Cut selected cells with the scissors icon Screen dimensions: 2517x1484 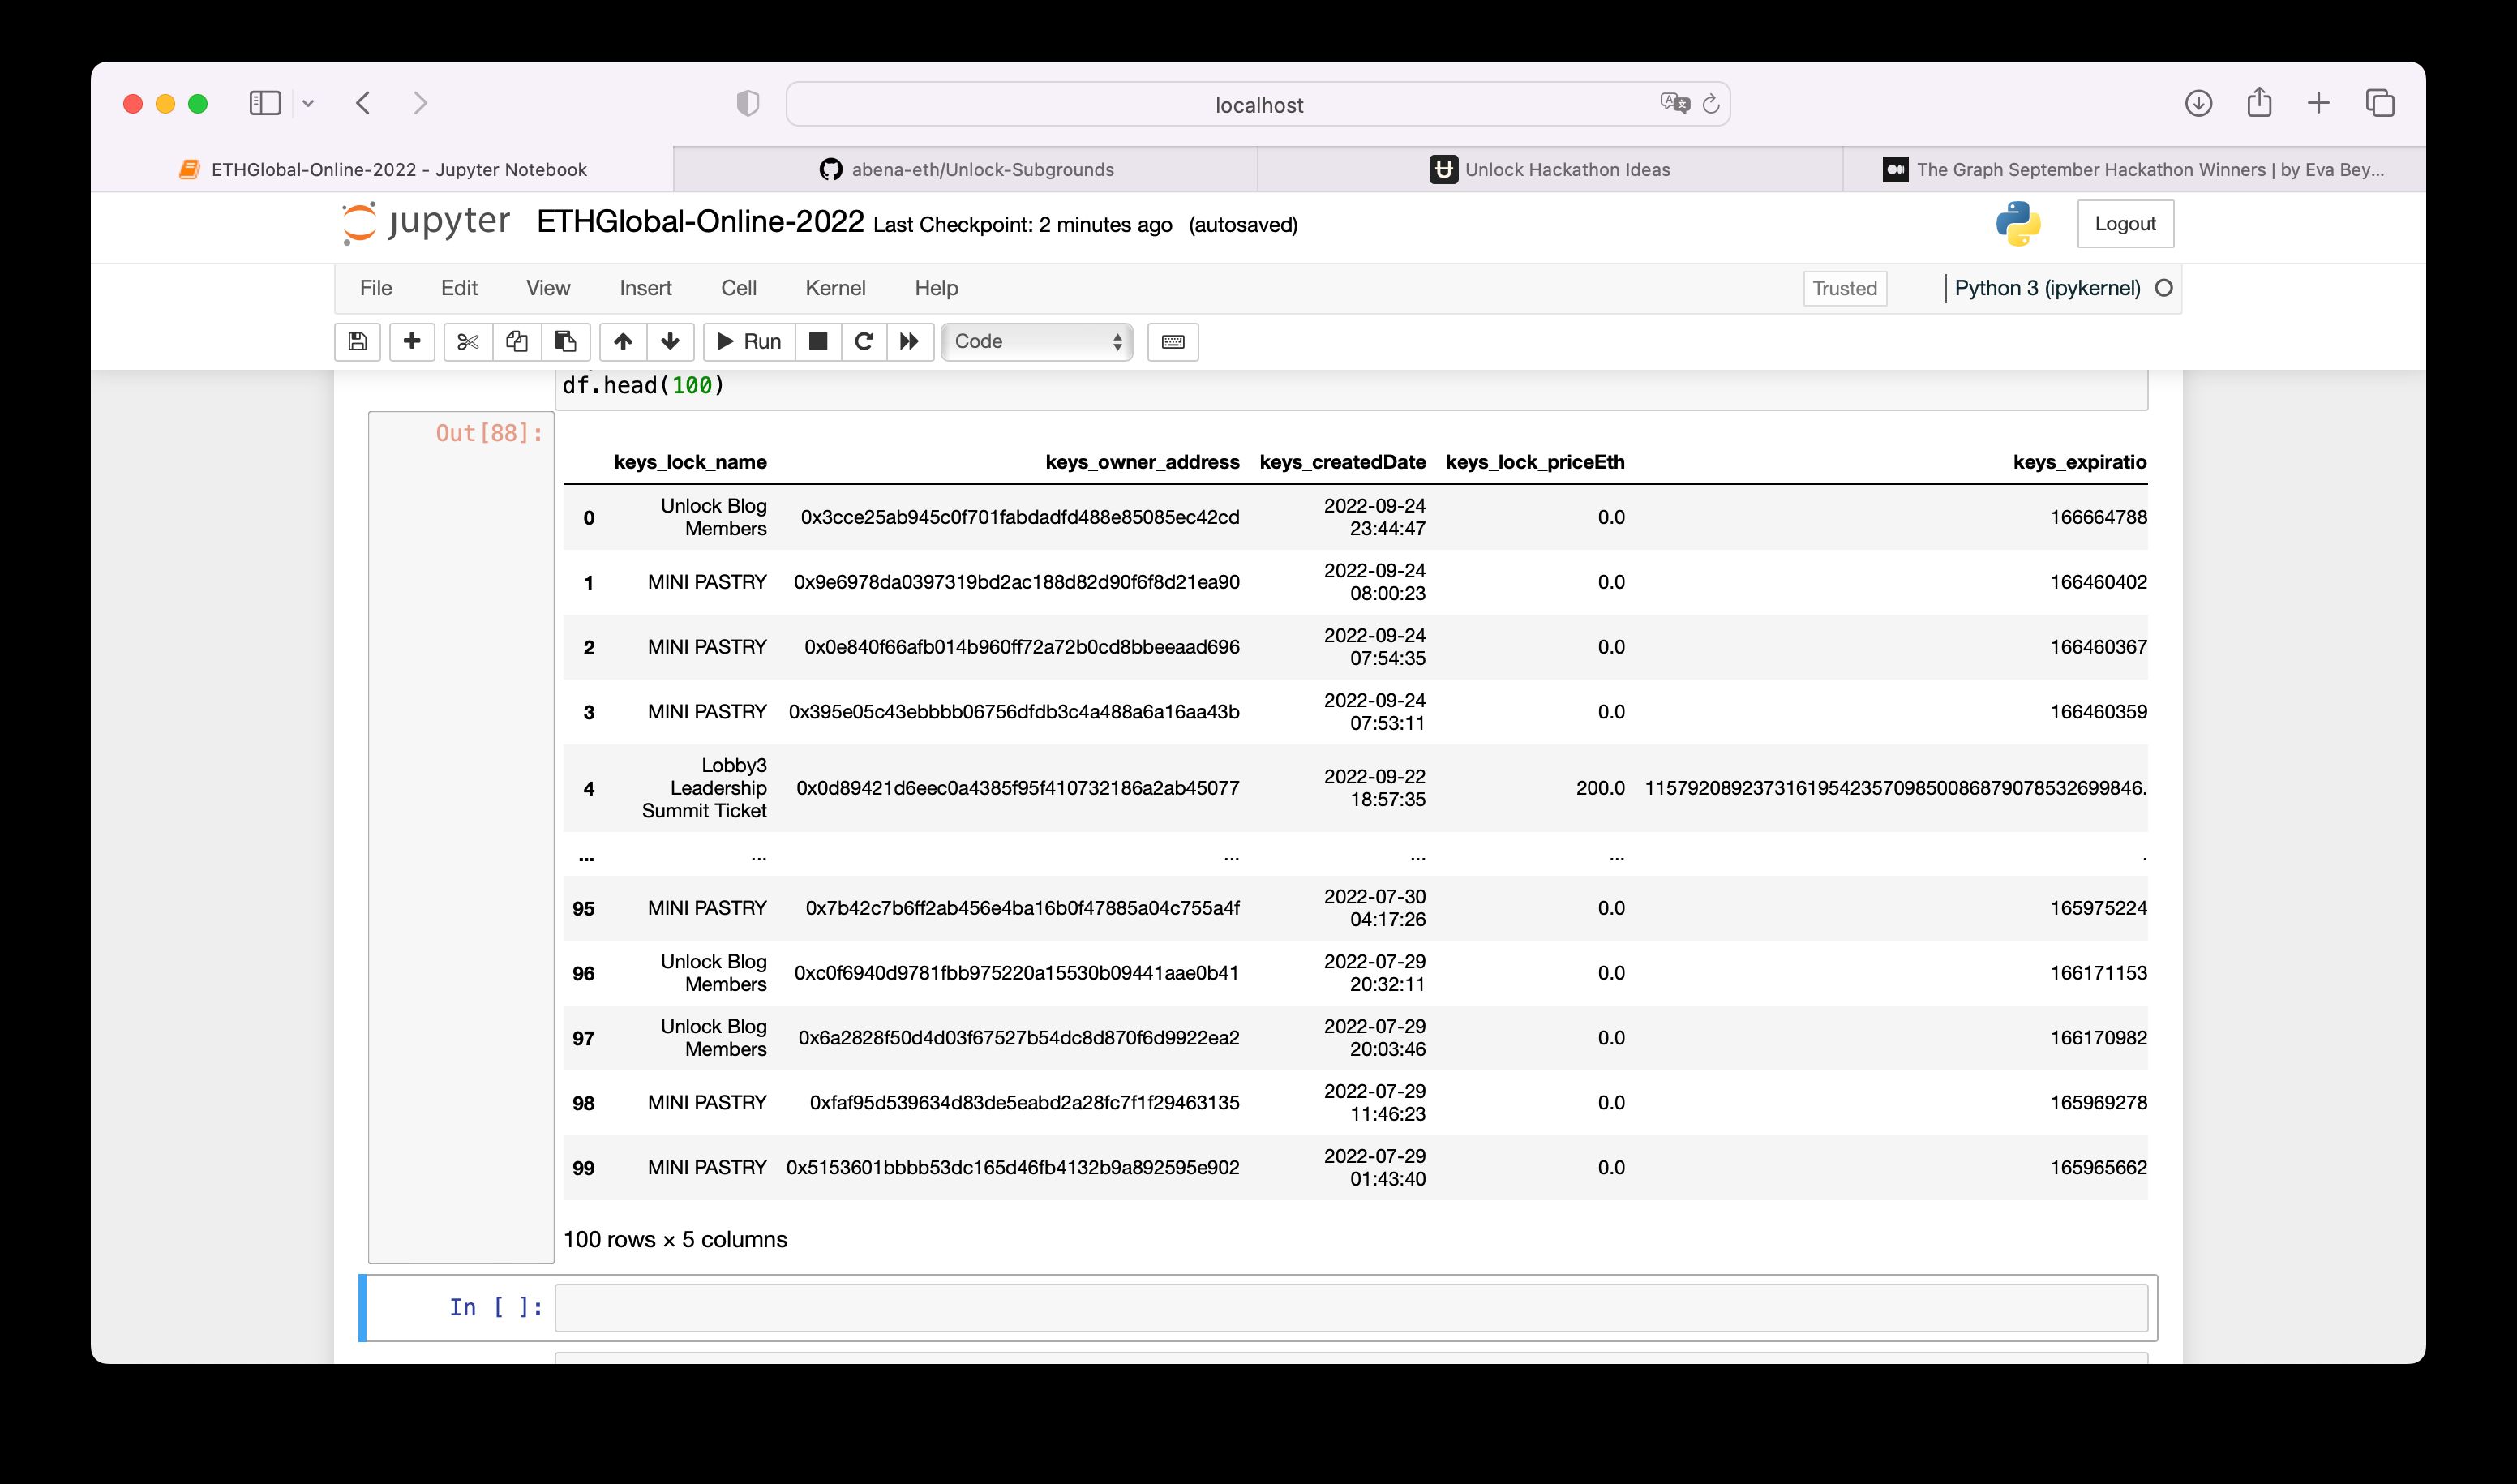coord(467,342)
